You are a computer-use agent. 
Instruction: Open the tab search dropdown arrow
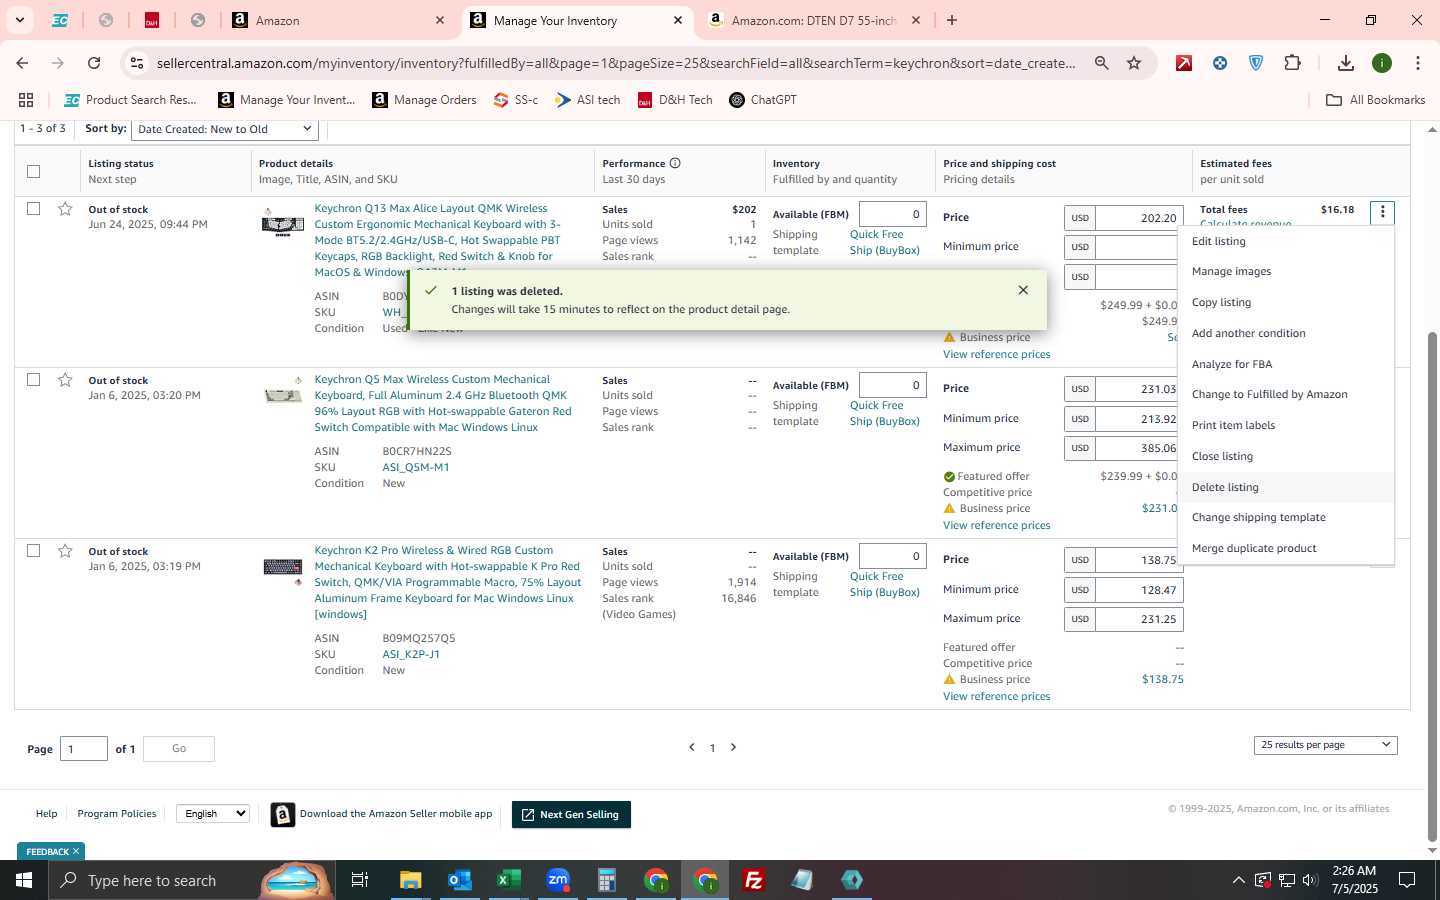click(x=19, y=20)
